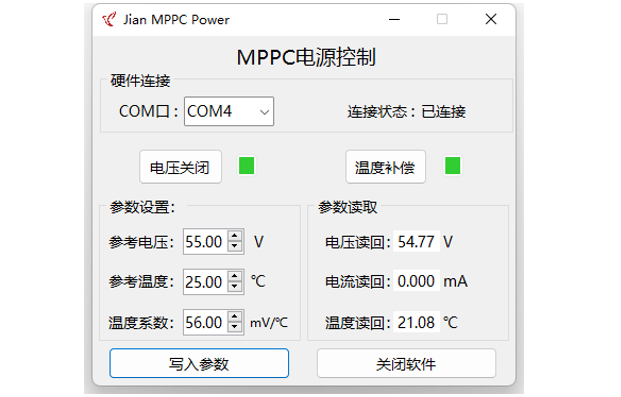This screenshot has height=397, width=621.
Task: Close the Jian MPPC Power window
Action: (491, 19)
